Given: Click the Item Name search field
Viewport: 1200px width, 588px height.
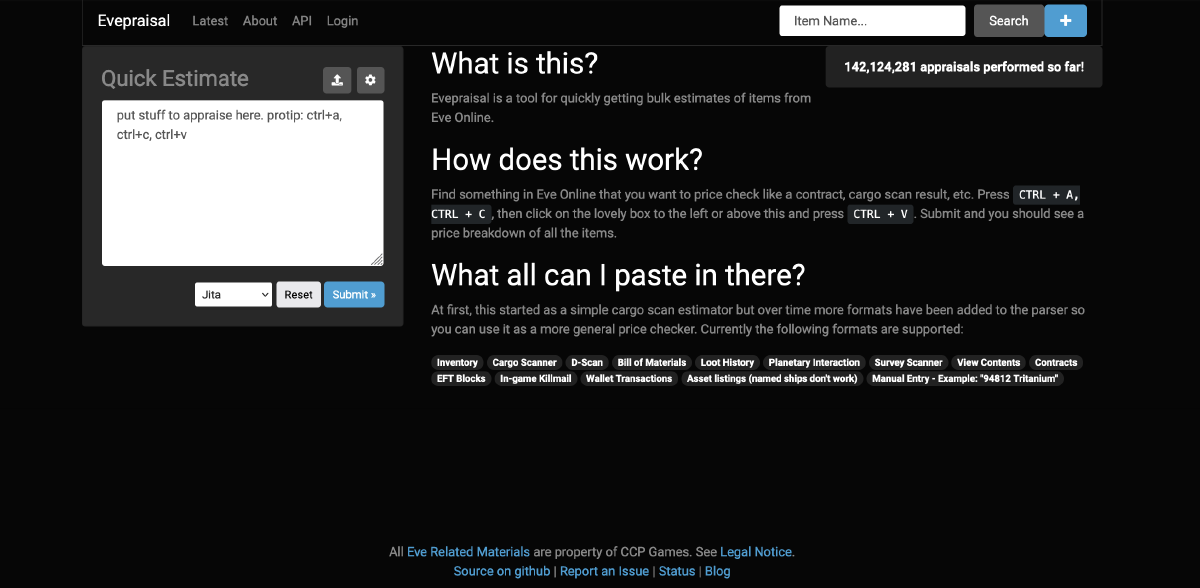Looking at the screenshot, I should click(872, 20).
